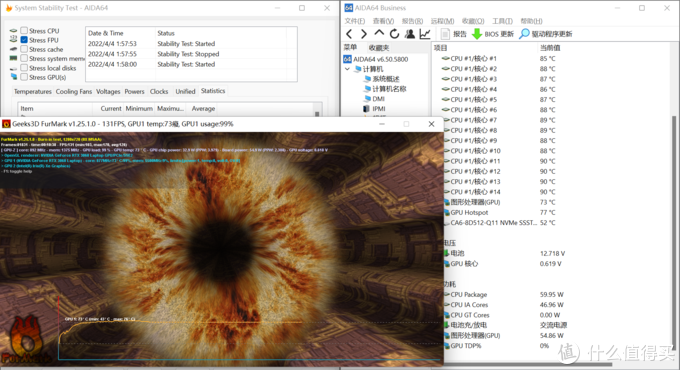The width and height of the screenshot is (680, 370).
Task: Select the 电池 voltage row
Action: tap(504, 253)
